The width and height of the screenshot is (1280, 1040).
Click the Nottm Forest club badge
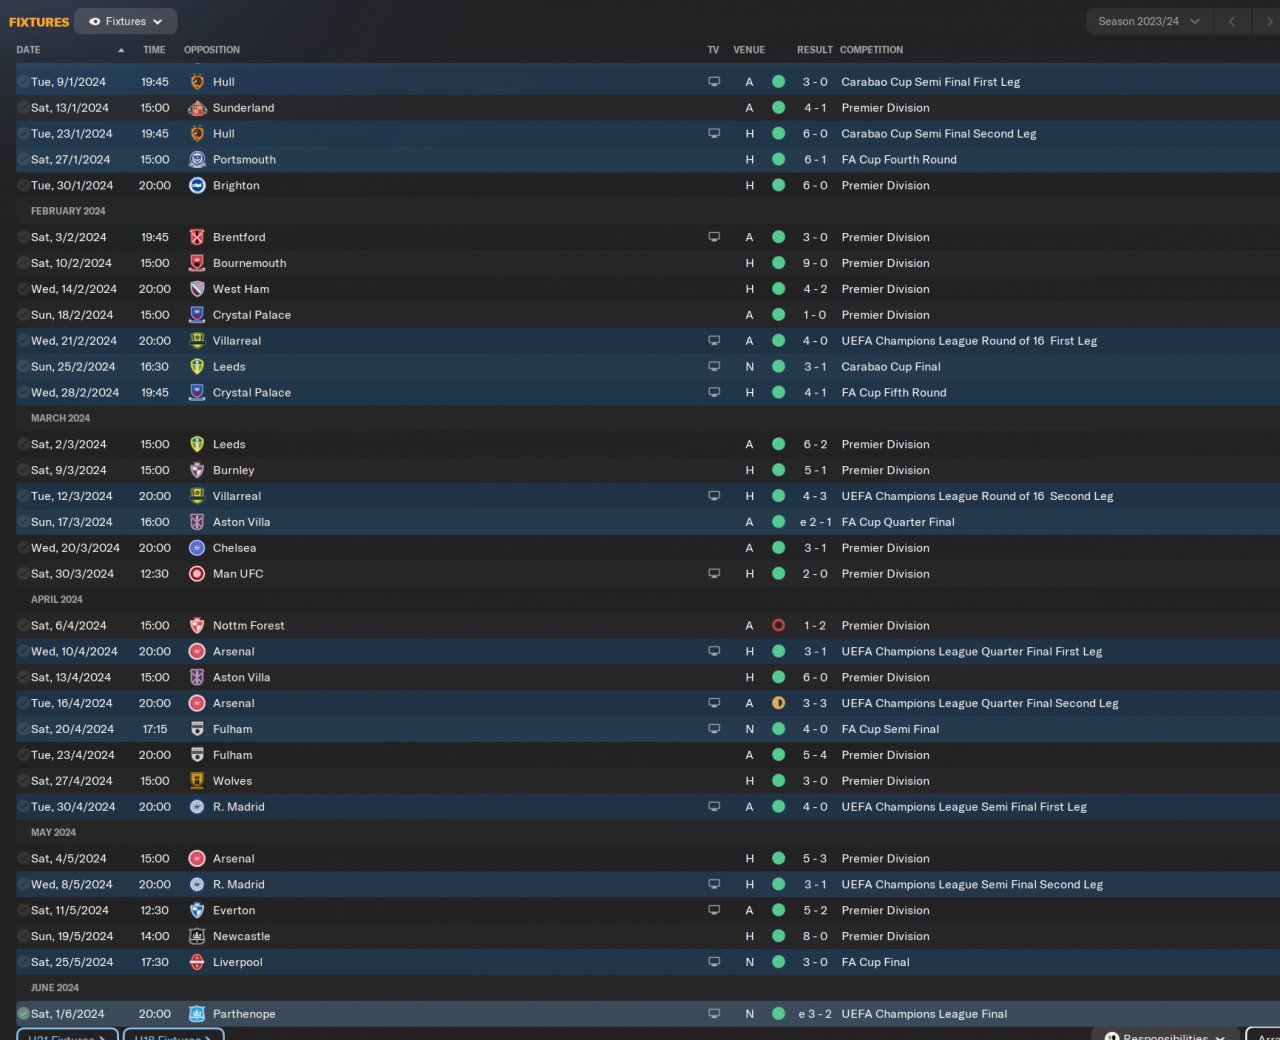(197, 626)
